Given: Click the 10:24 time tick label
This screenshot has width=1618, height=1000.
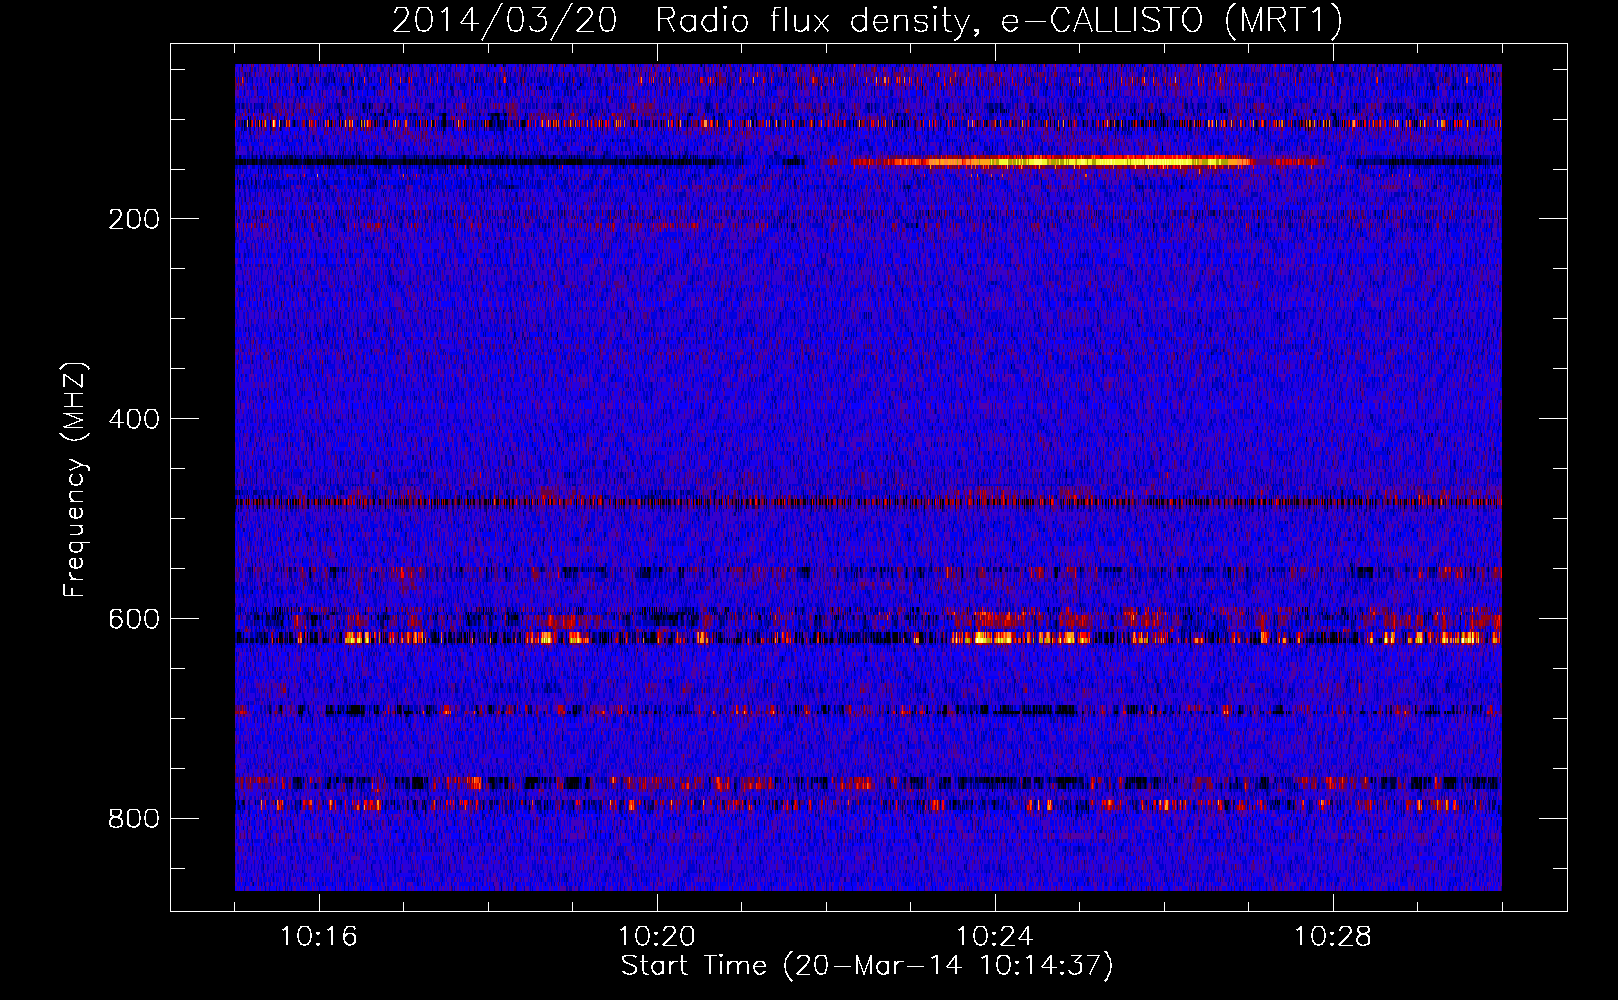Looking at the screenshot, I should coord(995,937).
